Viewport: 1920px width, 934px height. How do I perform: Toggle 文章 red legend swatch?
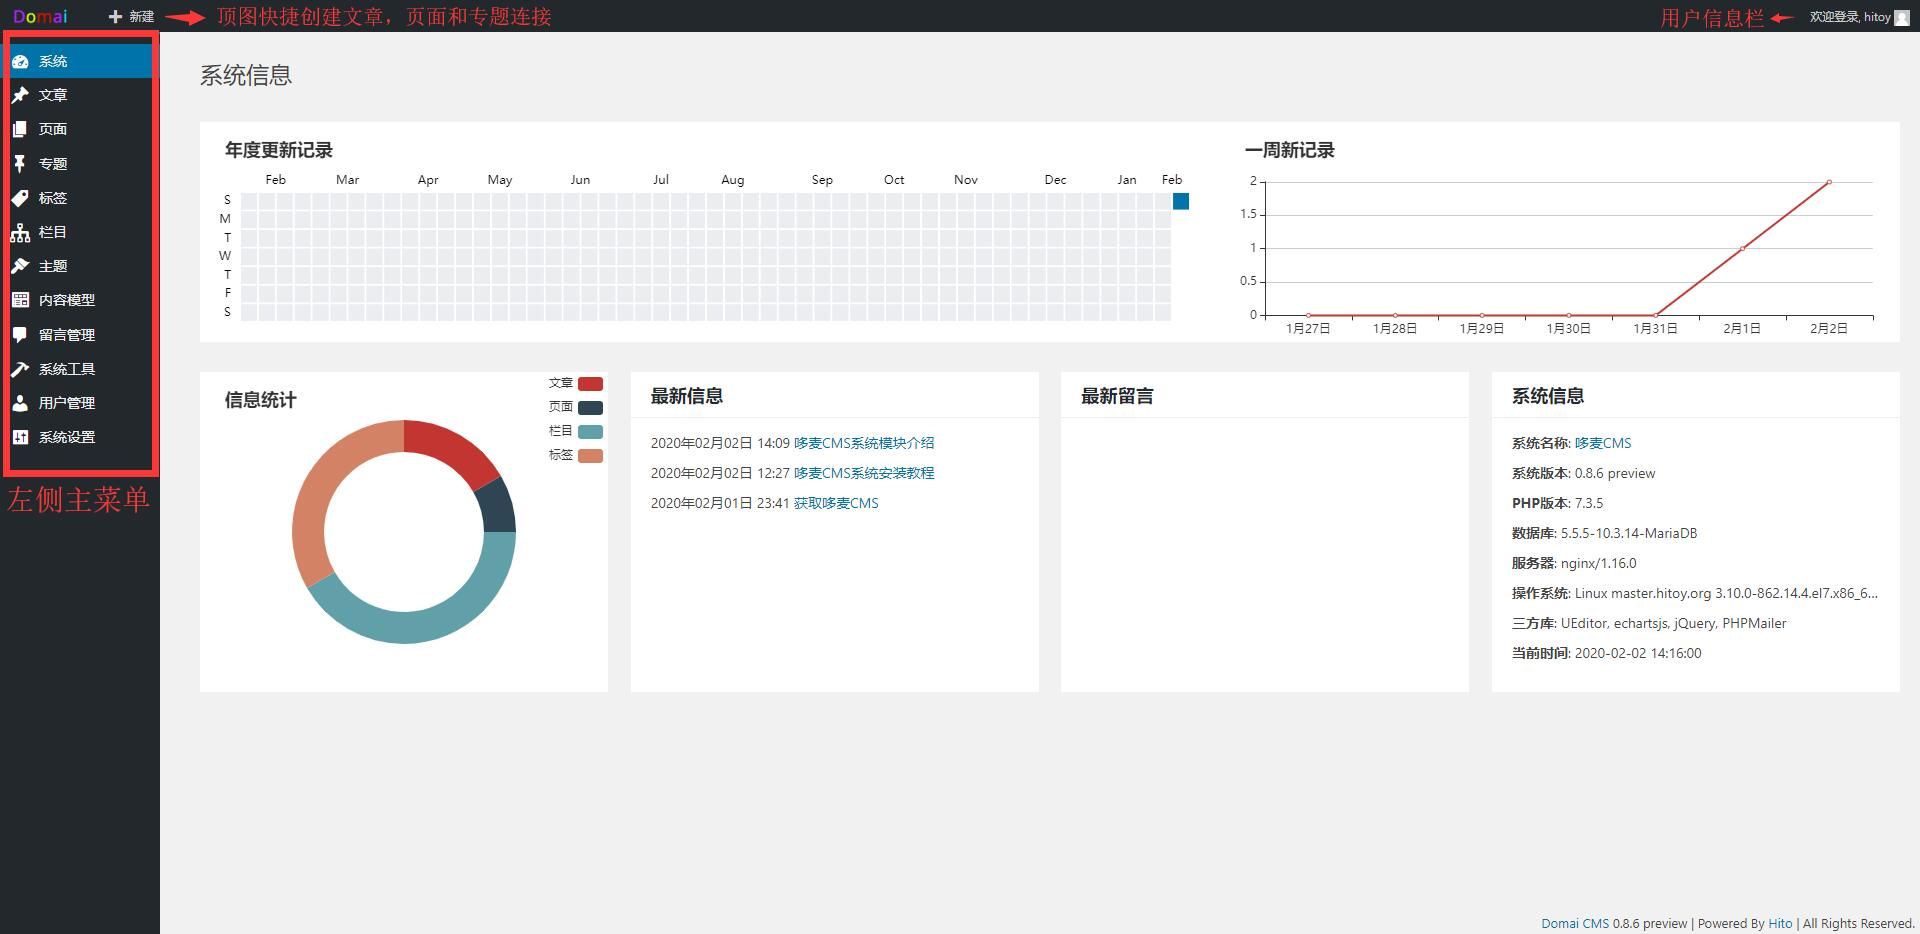coord(590,383)
